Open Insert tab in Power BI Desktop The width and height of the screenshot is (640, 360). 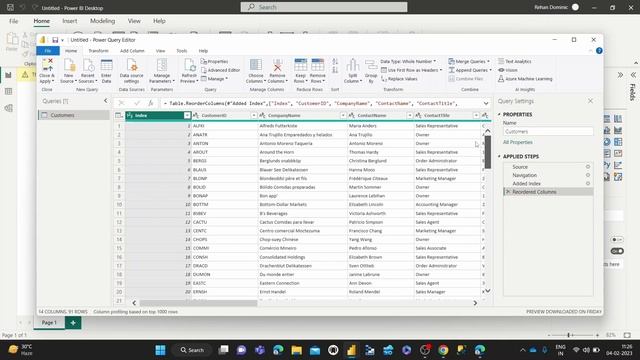click(70, 21)
